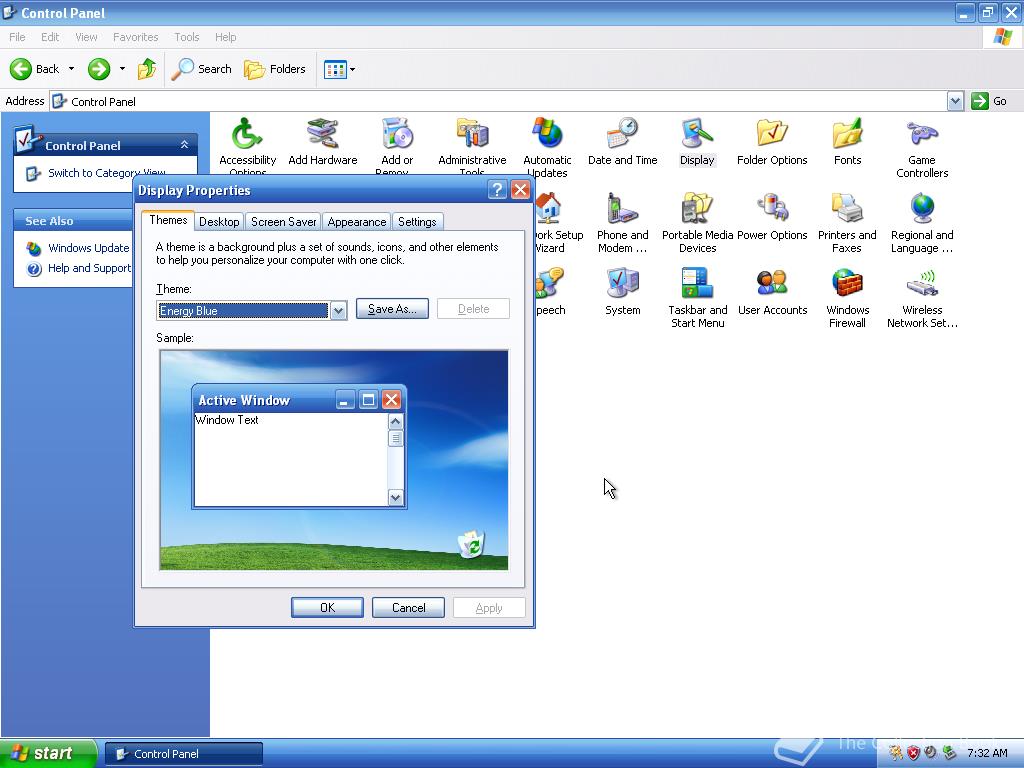
Task: Click Cancel in Display Properties
Action: 408,607
